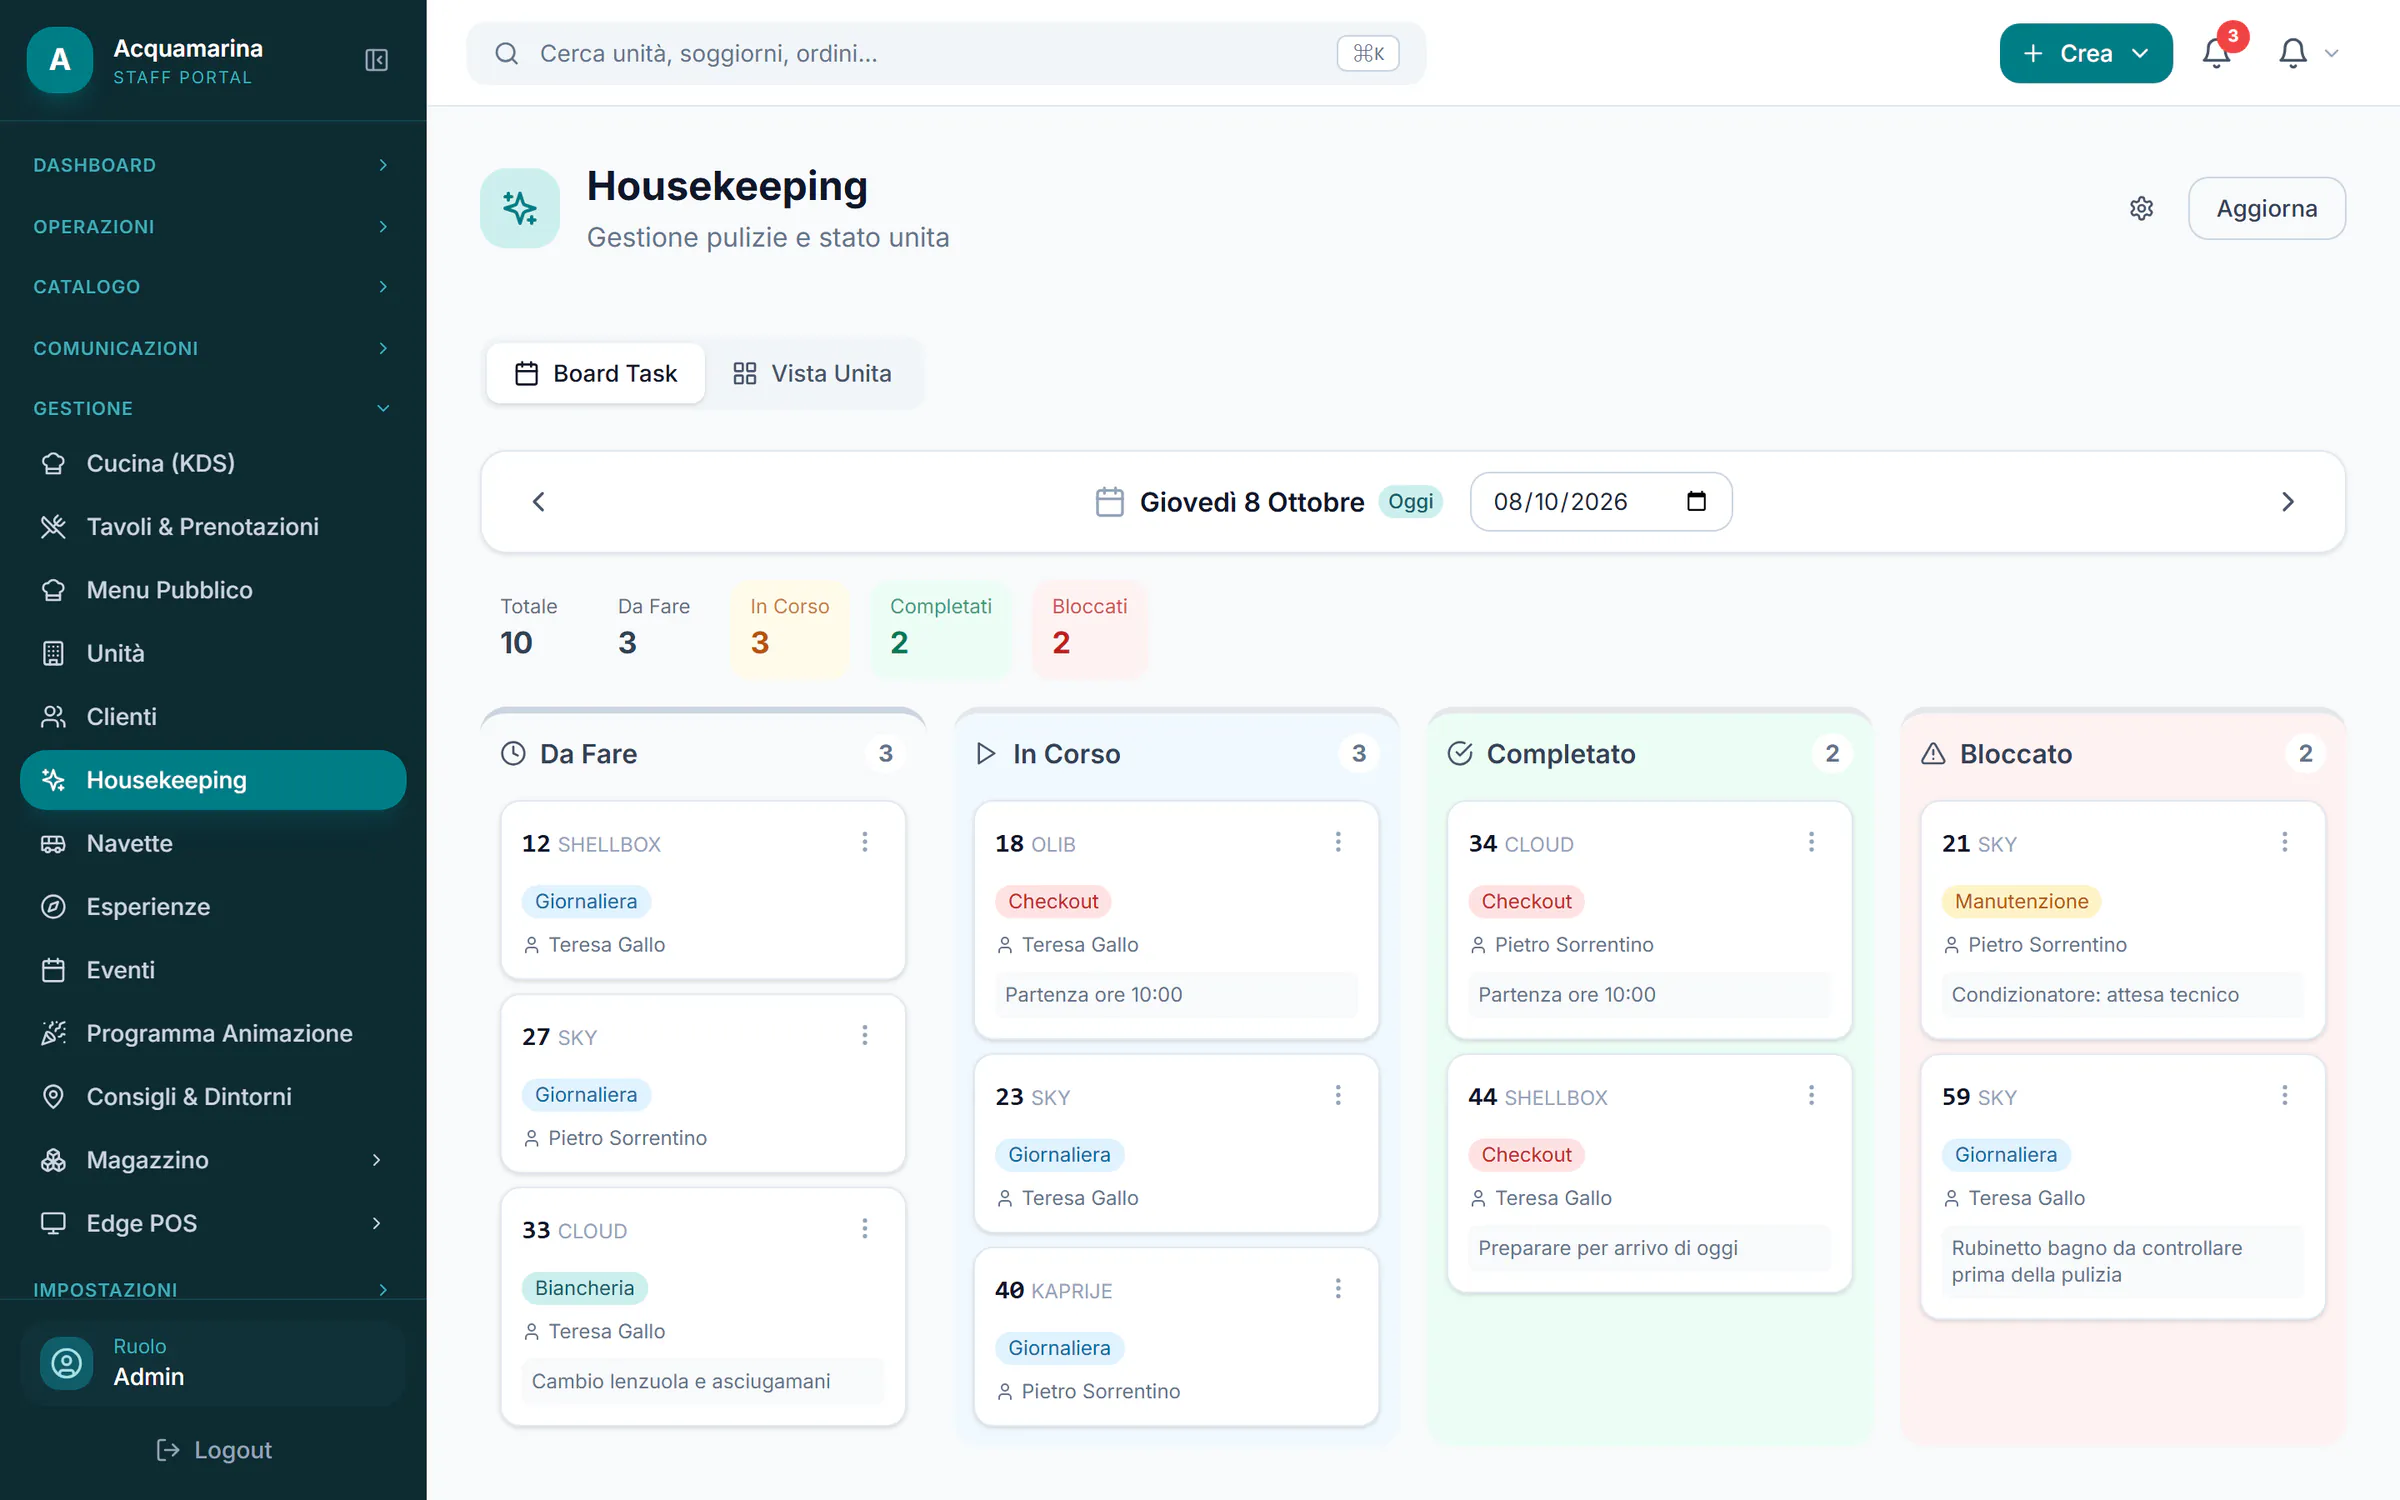Open options menu for unit 23 SKY
The height and width of the screenshot is (1500, 2400).
point(1338,1095)
